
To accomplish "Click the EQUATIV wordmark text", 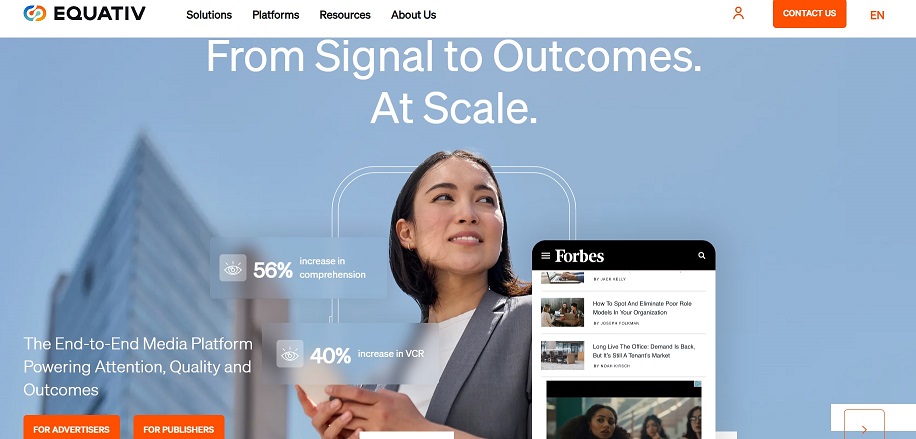I will pos(99,13).
